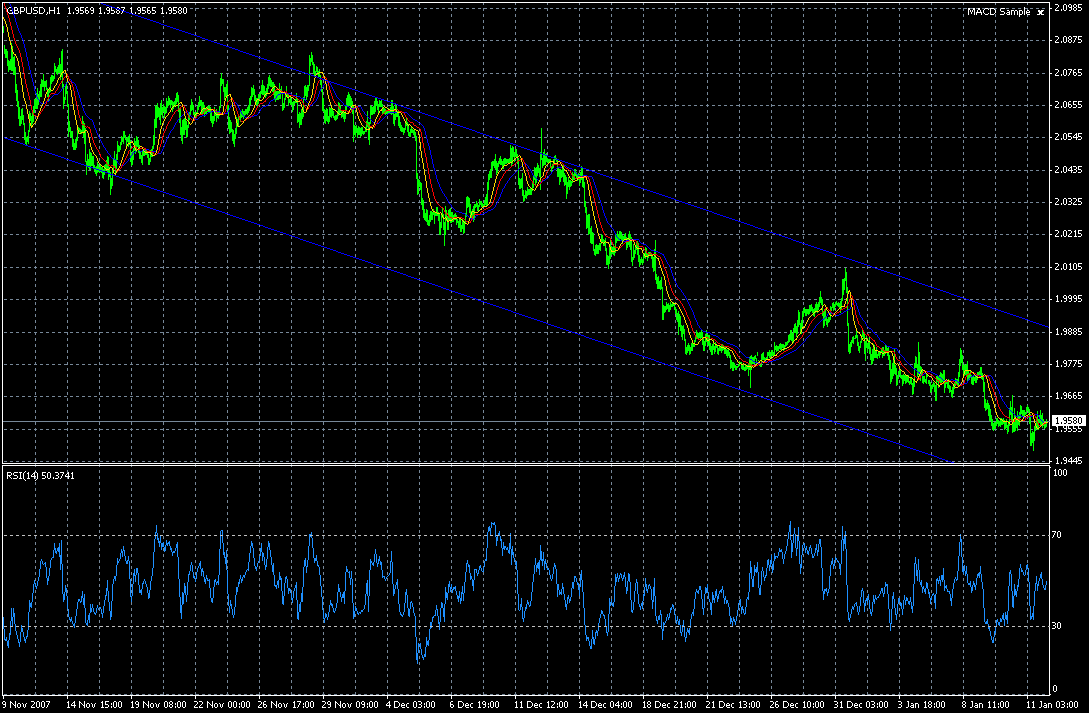Click the 2.0655 price scale value
Image resolution: width=1089 pixels, height=713 pixels.
[x=1068, y=105]
